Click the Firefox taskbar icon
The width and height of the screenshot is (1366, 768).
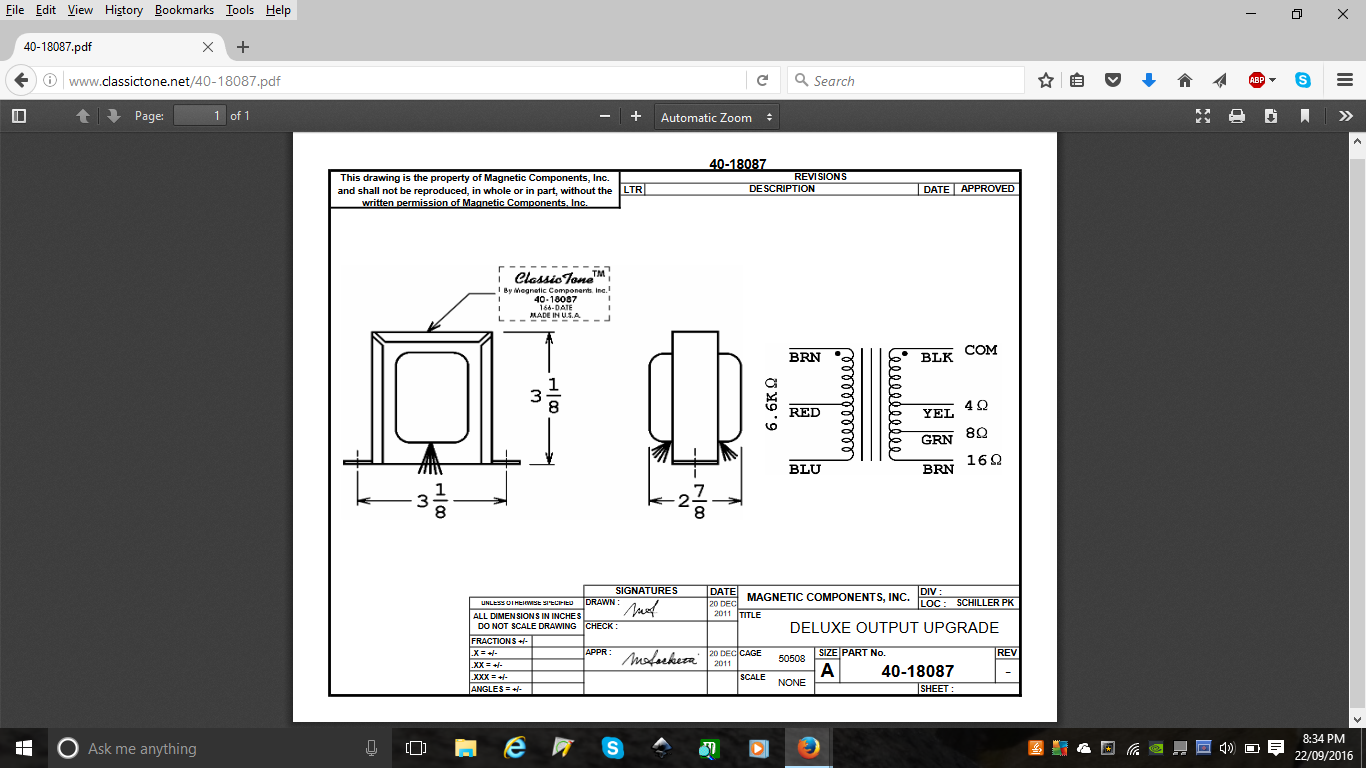coord(808,748)
